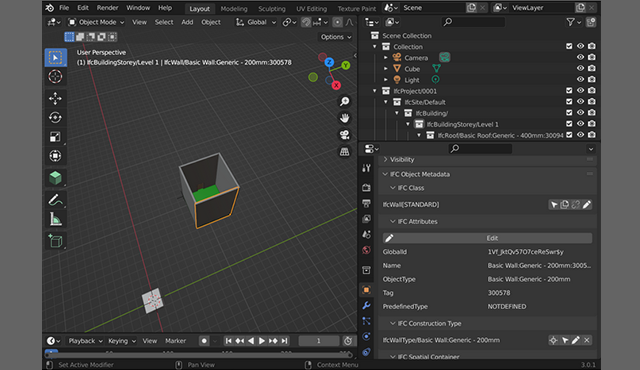Select the Select Box tool

tap(56, 58)
